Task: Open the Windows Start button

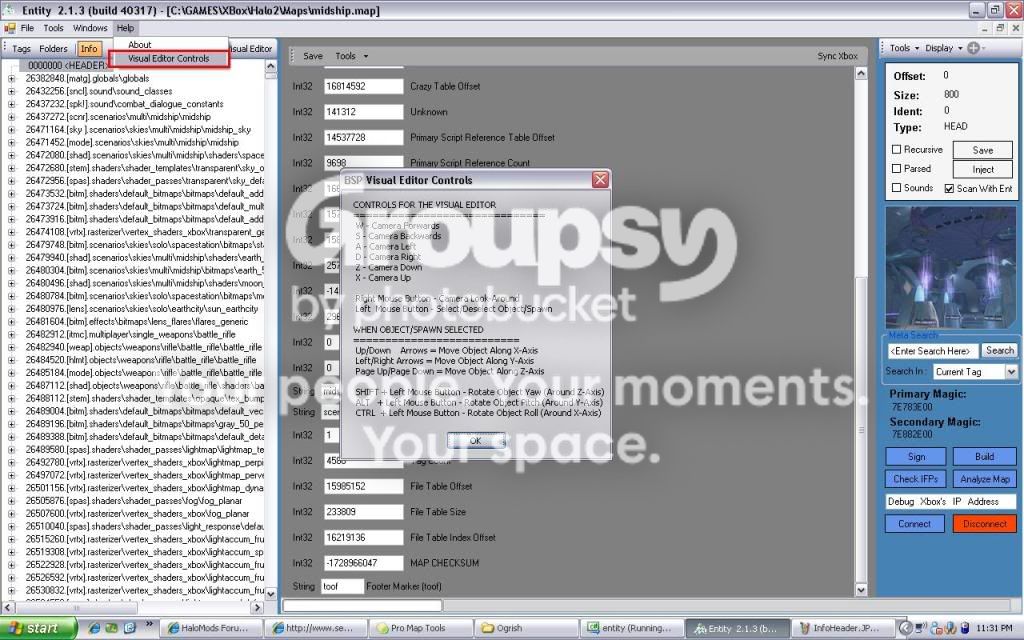Action: coord(38,628)
